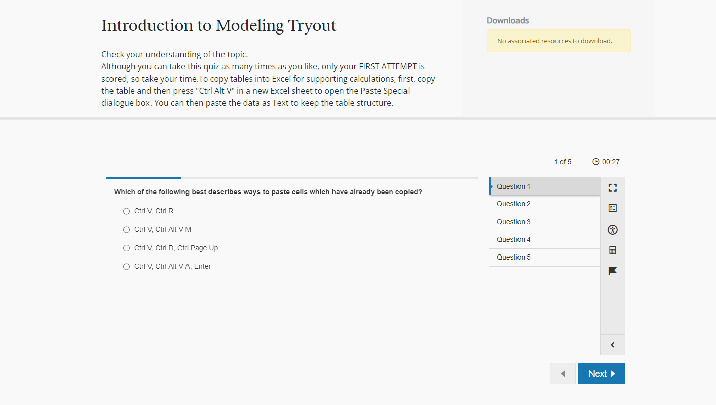716x405 pixels.
Task: Open the accessibility options icon
Action: (x=612, y=229)
